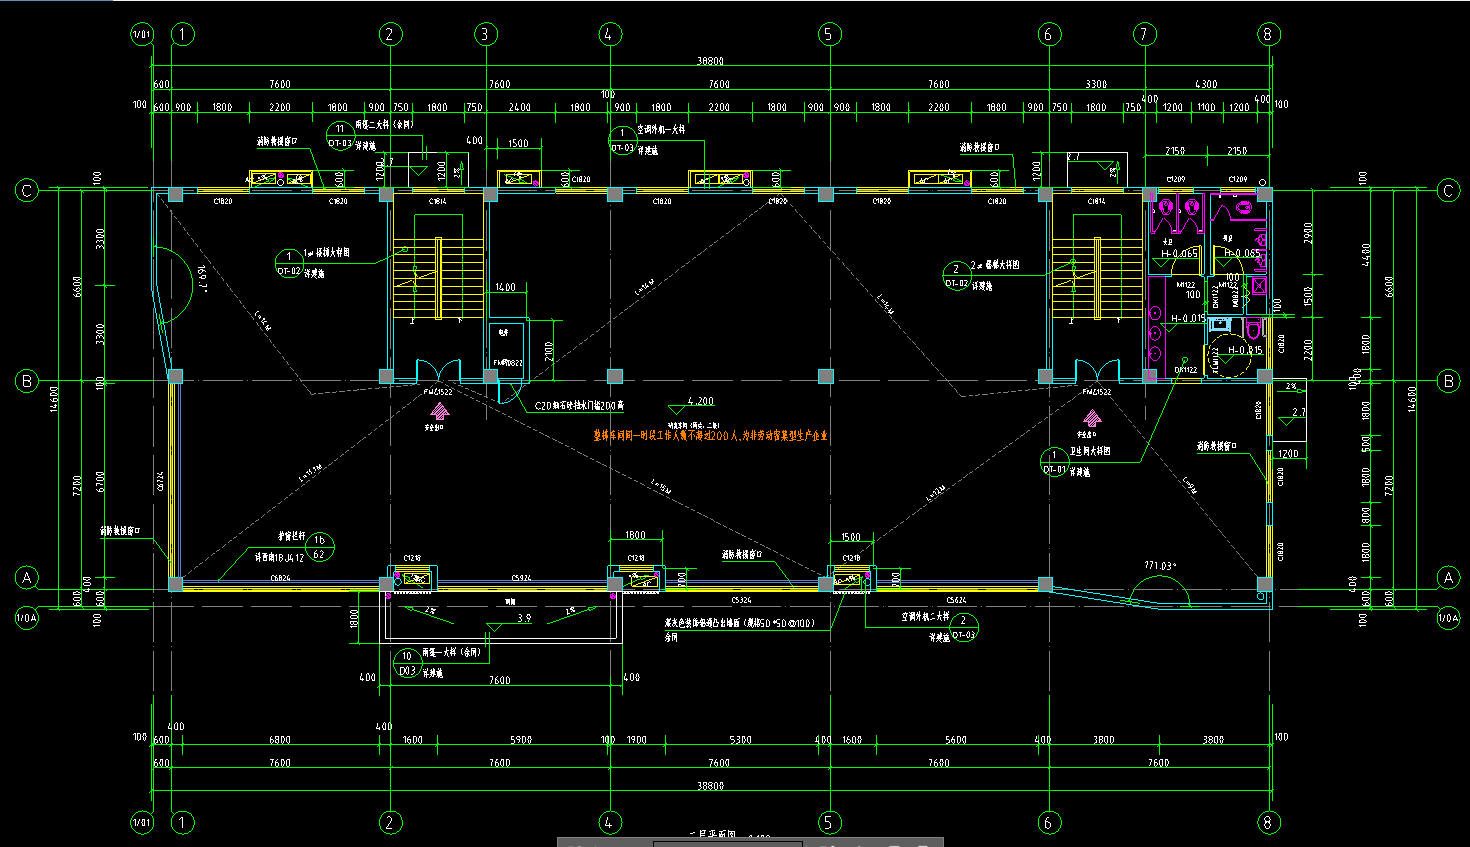
Task: Click the pink safety exit arrow near FM1522 left
Action: click(438, 411)
